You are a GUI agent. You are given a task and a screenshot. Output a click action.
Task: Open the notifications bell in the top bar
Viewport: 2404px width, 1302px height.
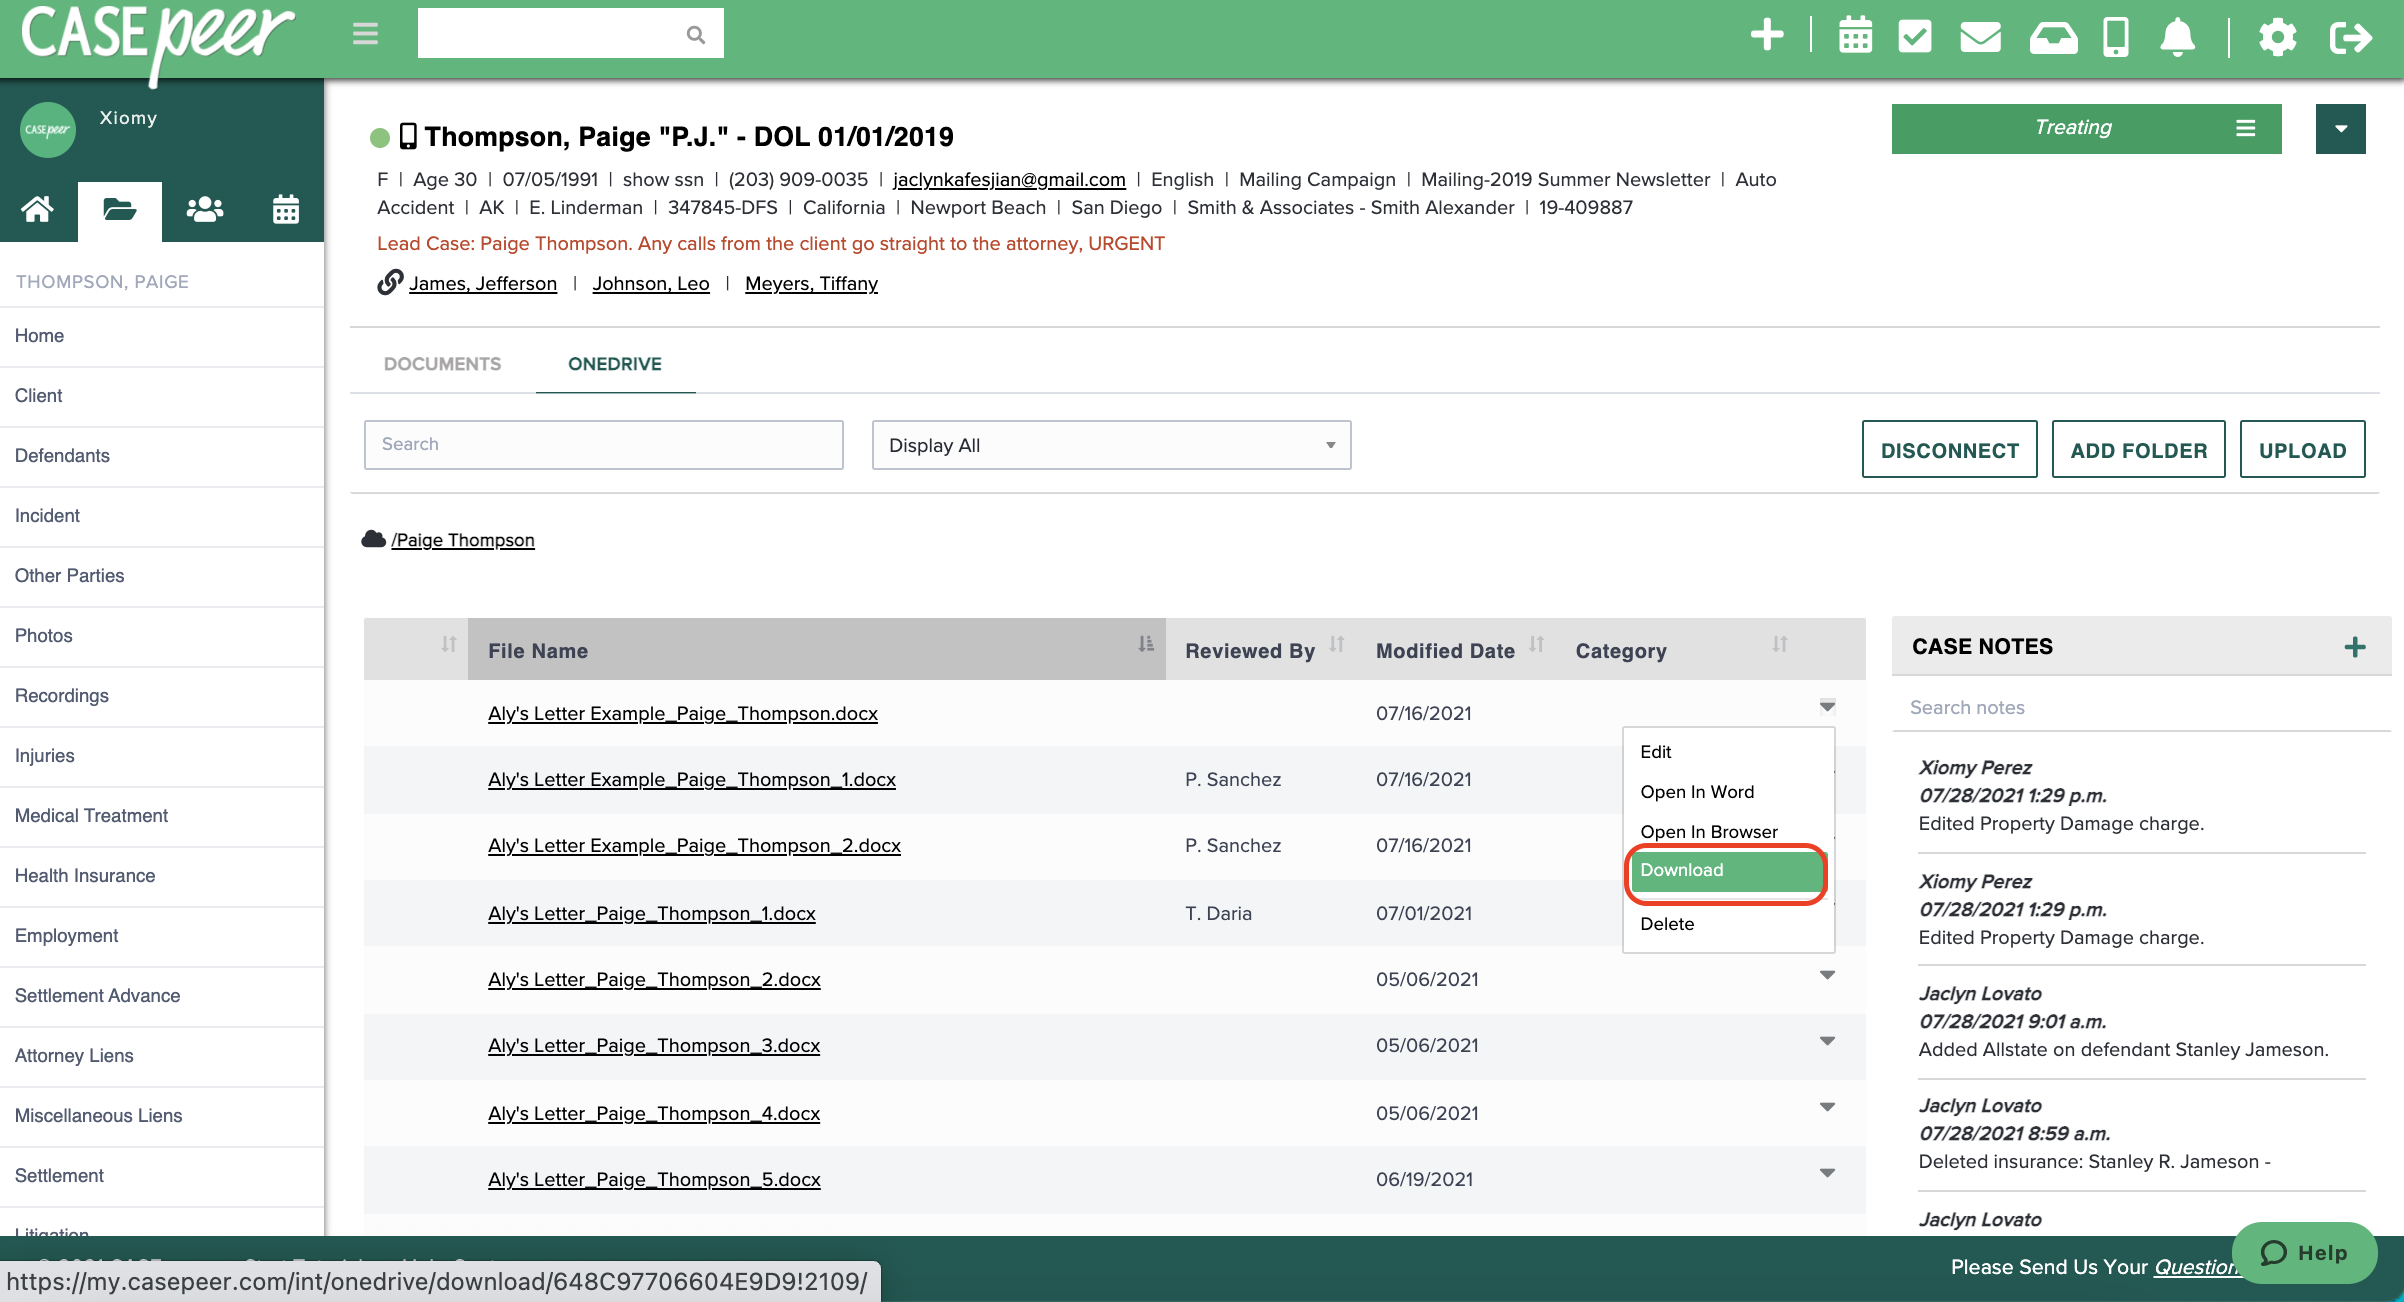click(2180, 36)
